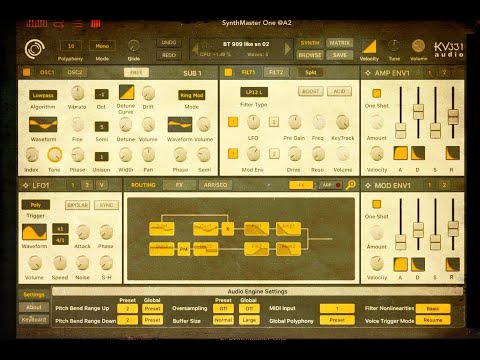This screenshot has height=360, width=480.
Task: Click the filter Reso knob
Action: (318, 154)
